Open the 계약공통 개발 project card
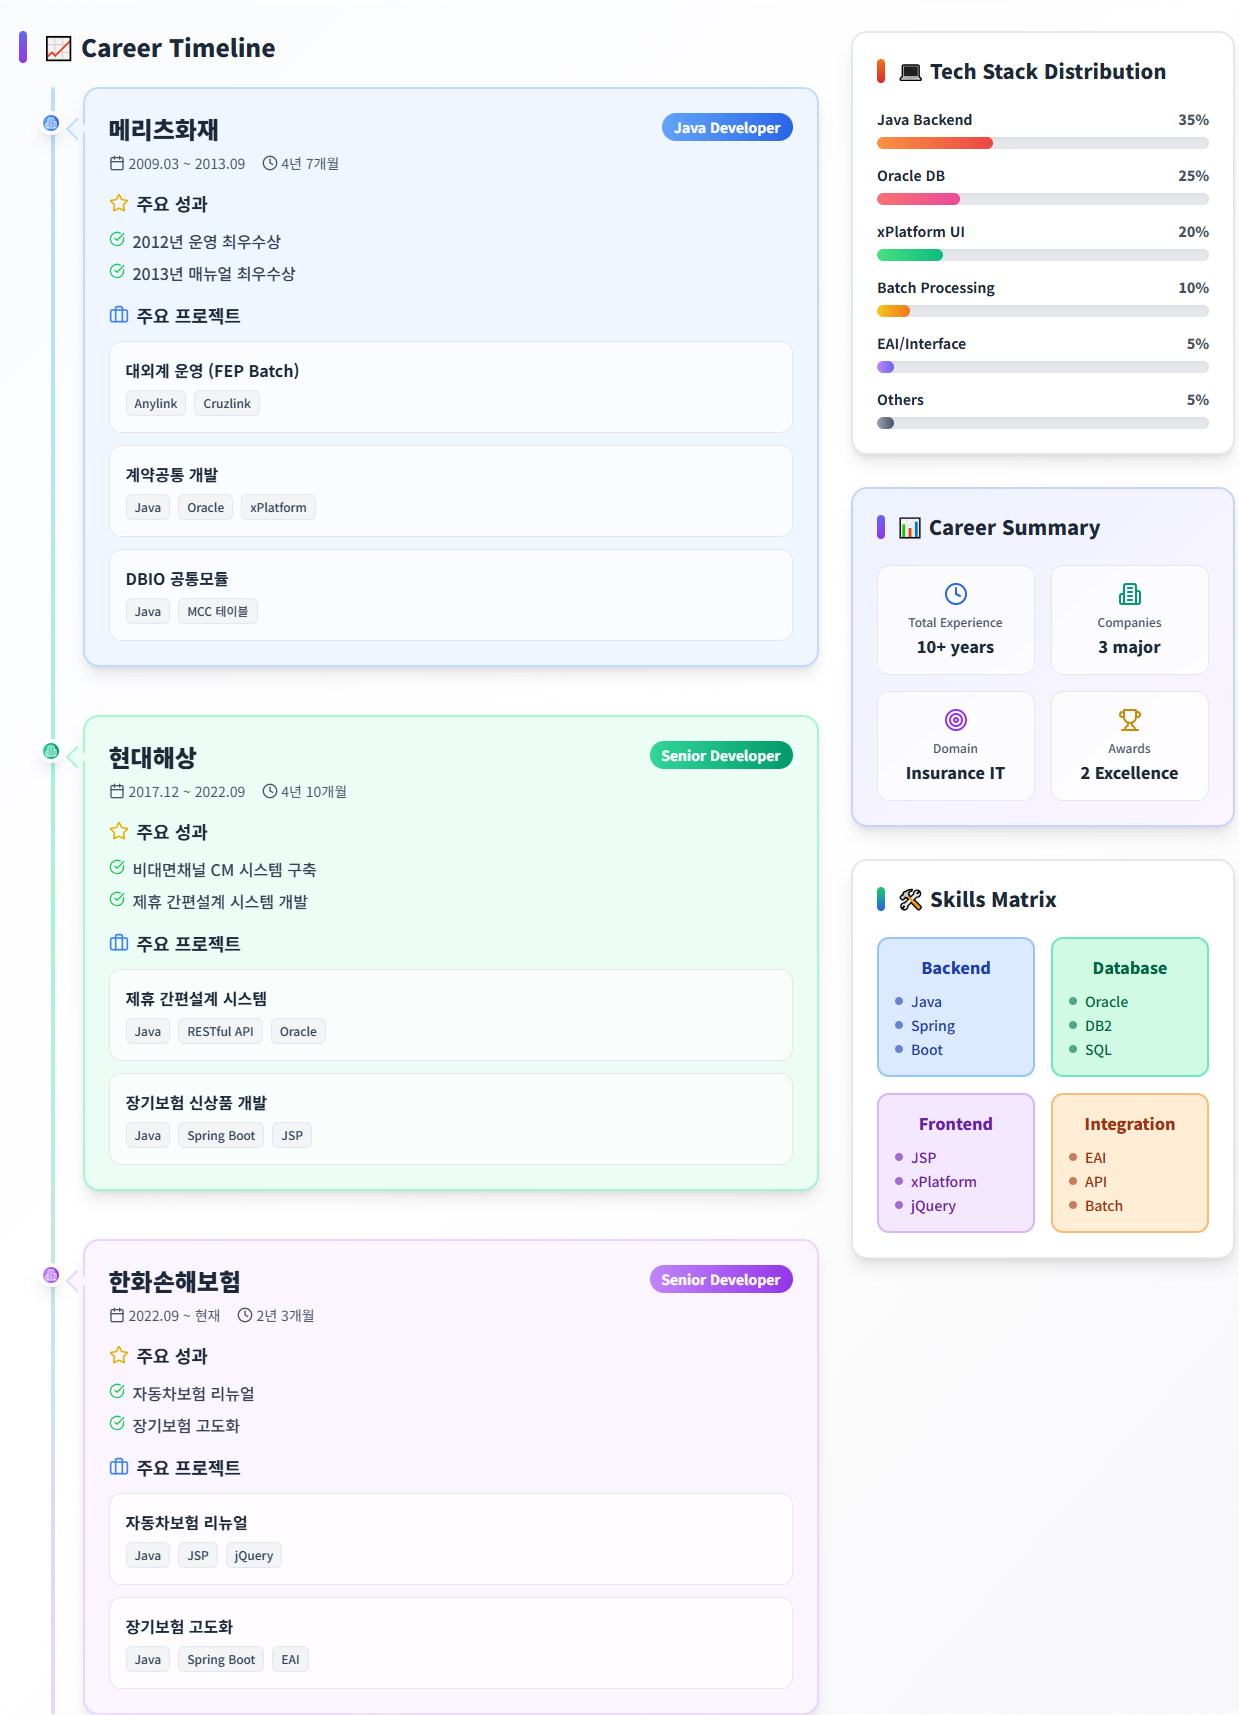Viewport: 1239px width, 1715px height. pos(451,491)
